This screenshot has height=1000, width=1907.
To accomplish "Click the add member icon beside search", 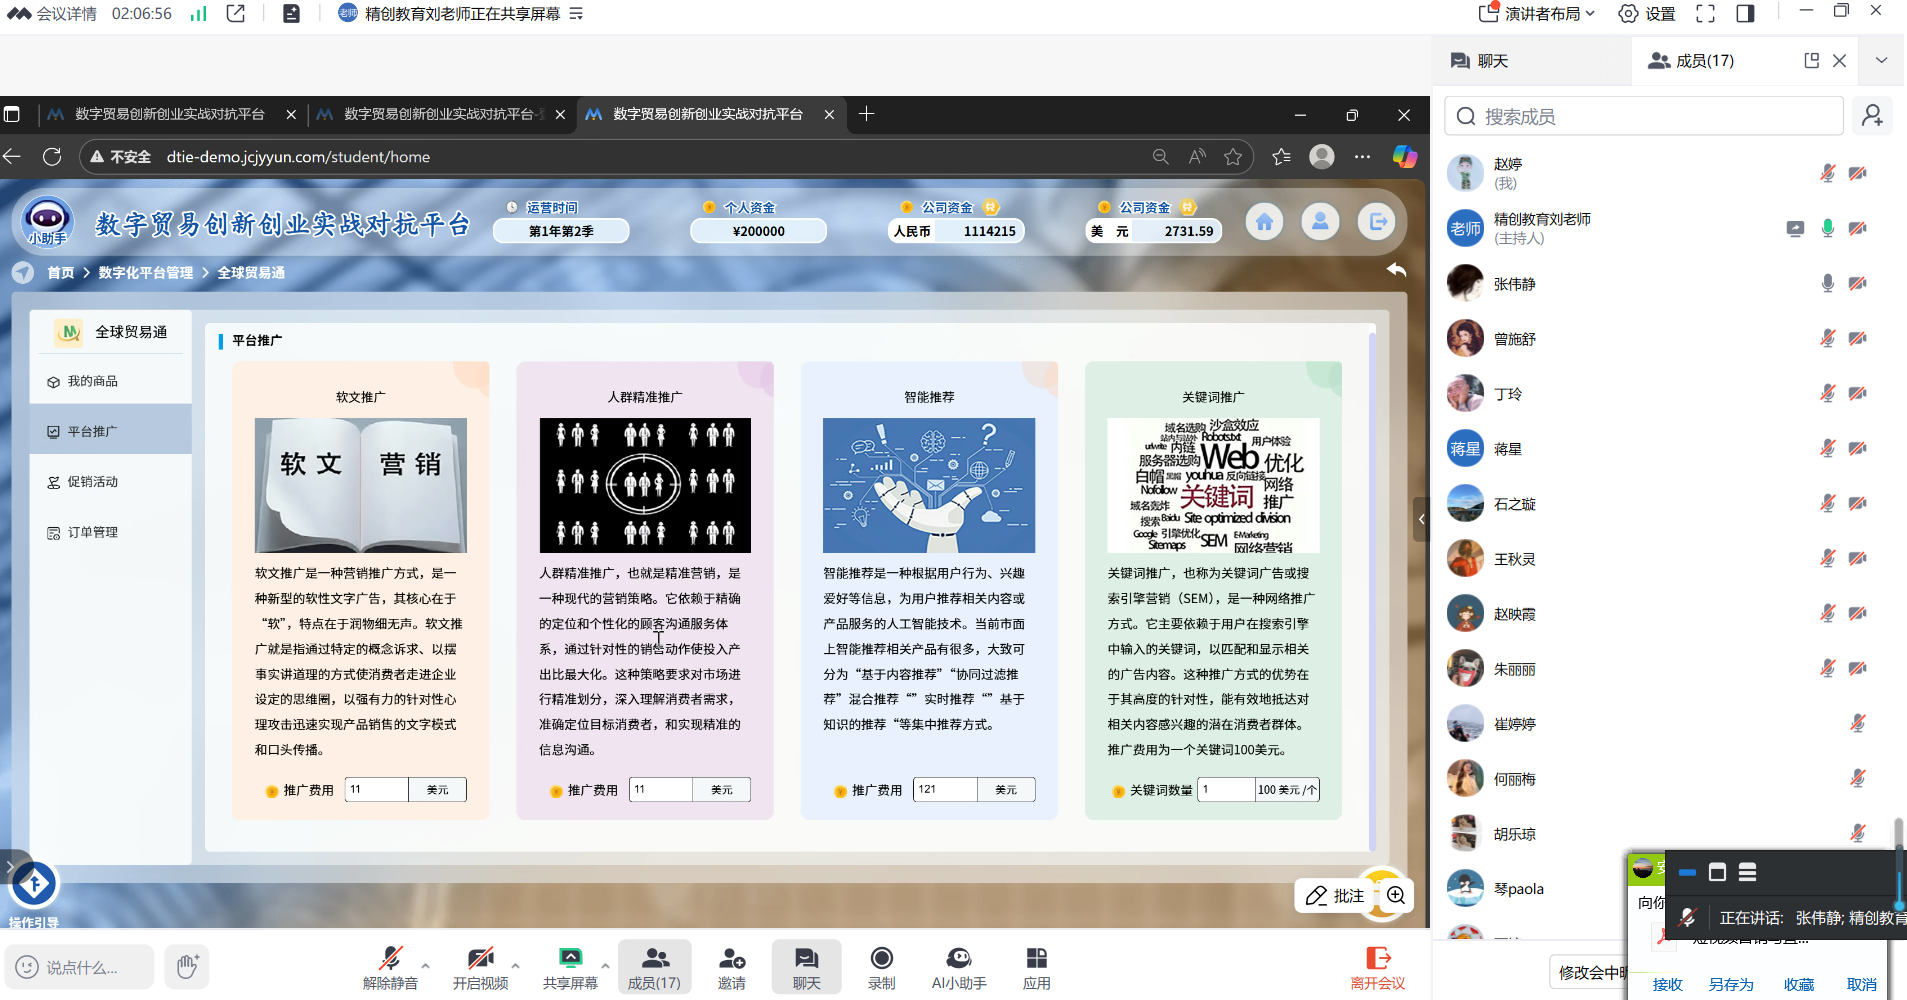I will pyautogui.click(x=1872, y=116).
